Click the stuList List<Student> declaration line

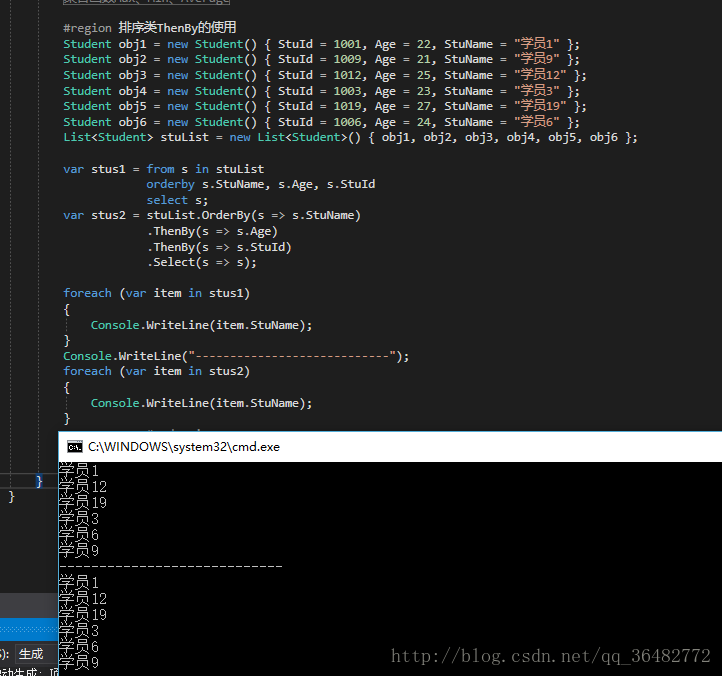[350, 137]
